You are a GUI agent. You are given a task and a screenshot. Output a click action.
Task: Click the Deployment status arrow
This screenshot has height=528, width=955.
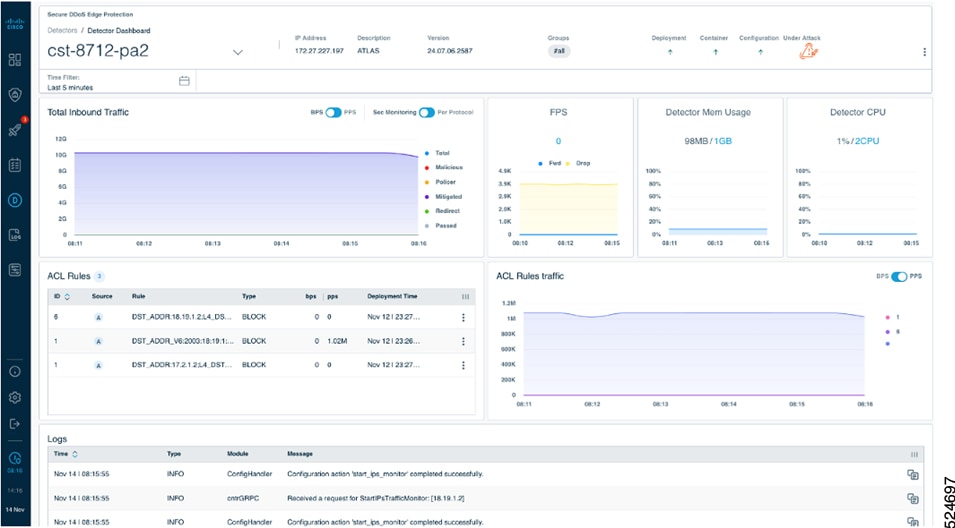coord(670,52)
